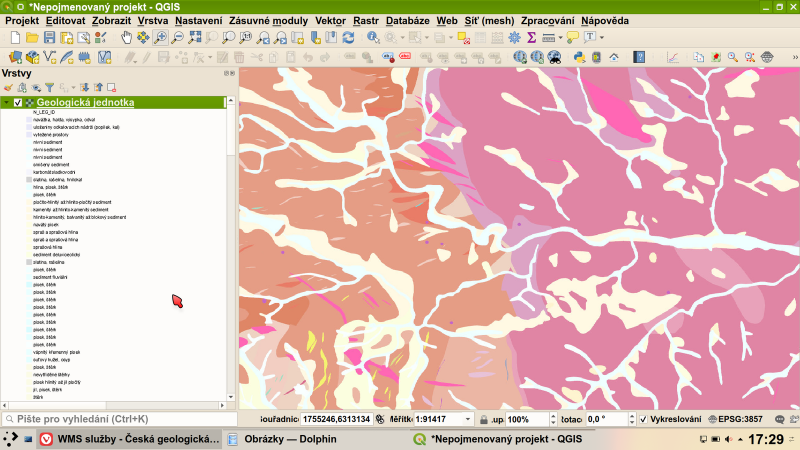Click the search locator input field
This screenshot has width=800, height=450.
[x=120, y=419]
